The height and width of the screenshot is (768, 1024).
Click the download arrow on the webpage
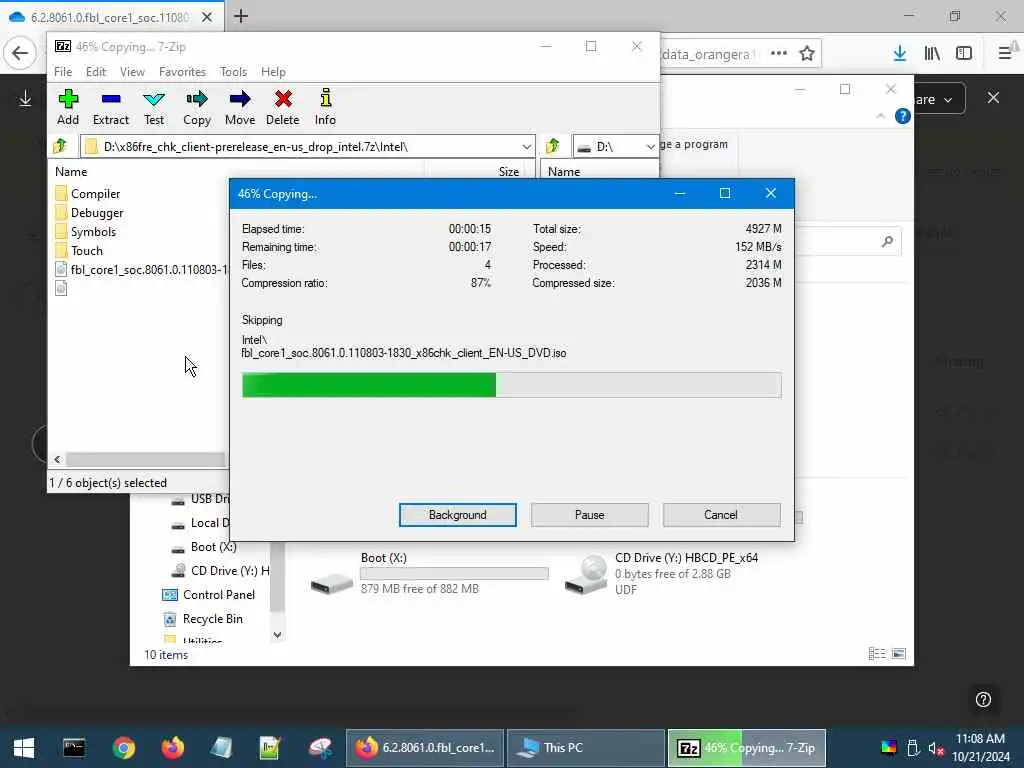[x=25, y=99]
